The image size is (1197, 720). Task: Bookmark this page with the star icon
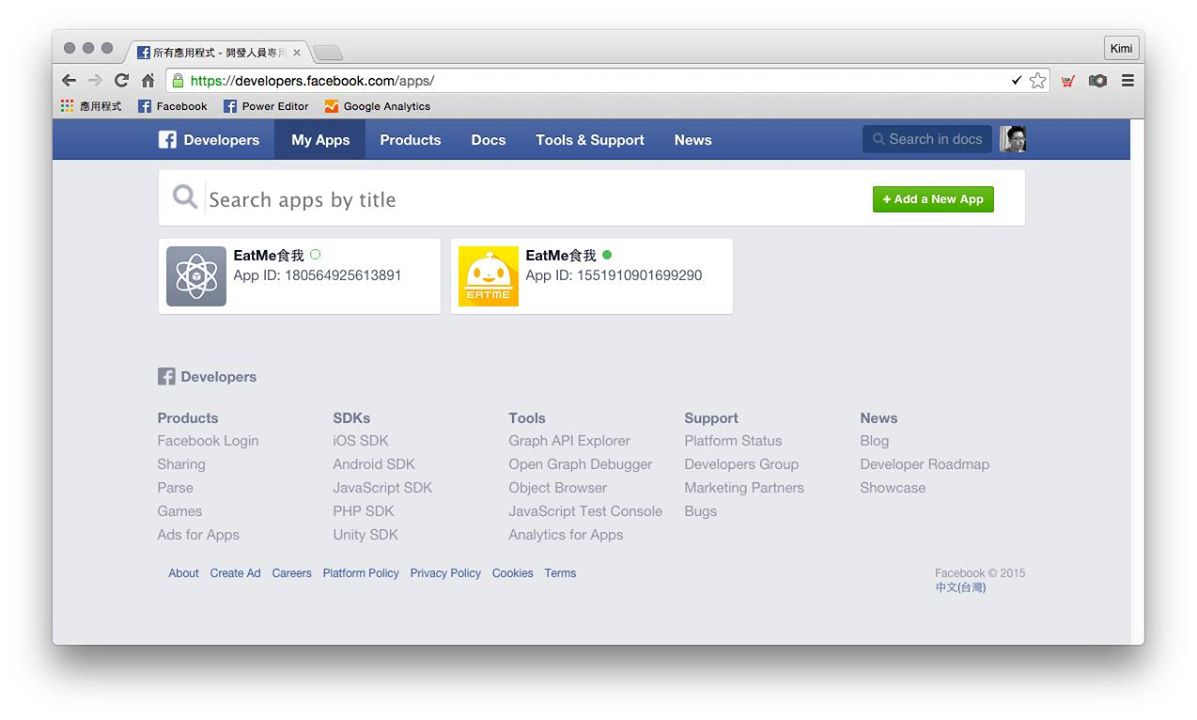point(1037,80)
